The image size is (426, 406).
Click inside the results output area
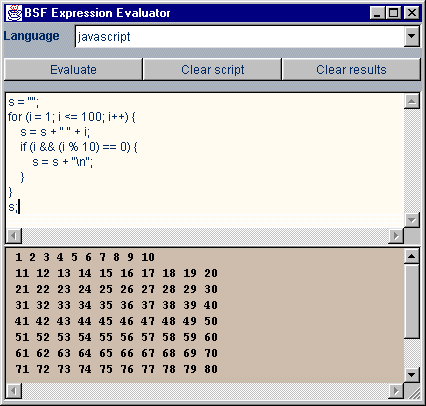tap(205, 315)
